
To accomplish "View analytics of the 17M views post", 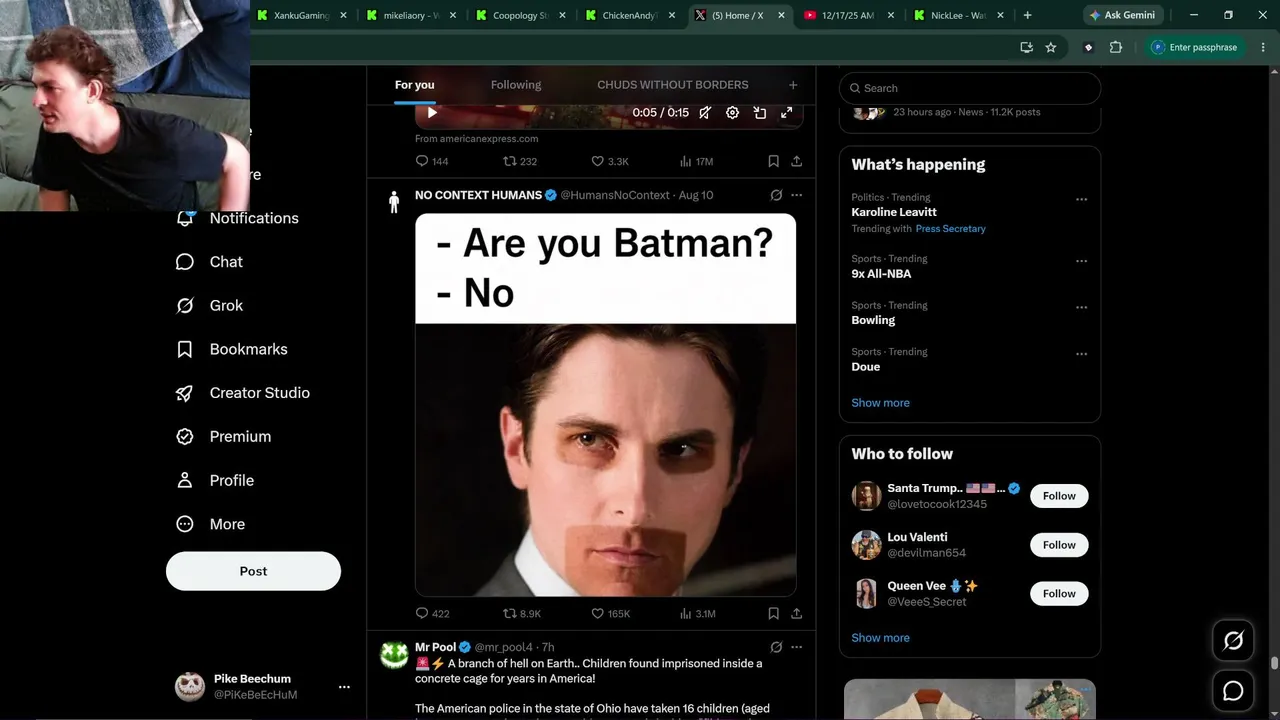I will coord(696,161).
